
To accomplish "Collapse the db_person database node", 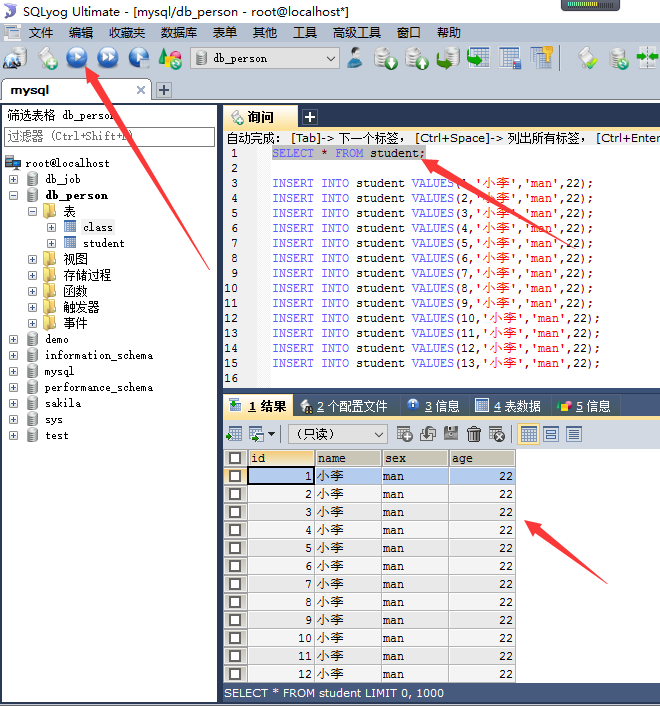I will (x=14, y=195).
